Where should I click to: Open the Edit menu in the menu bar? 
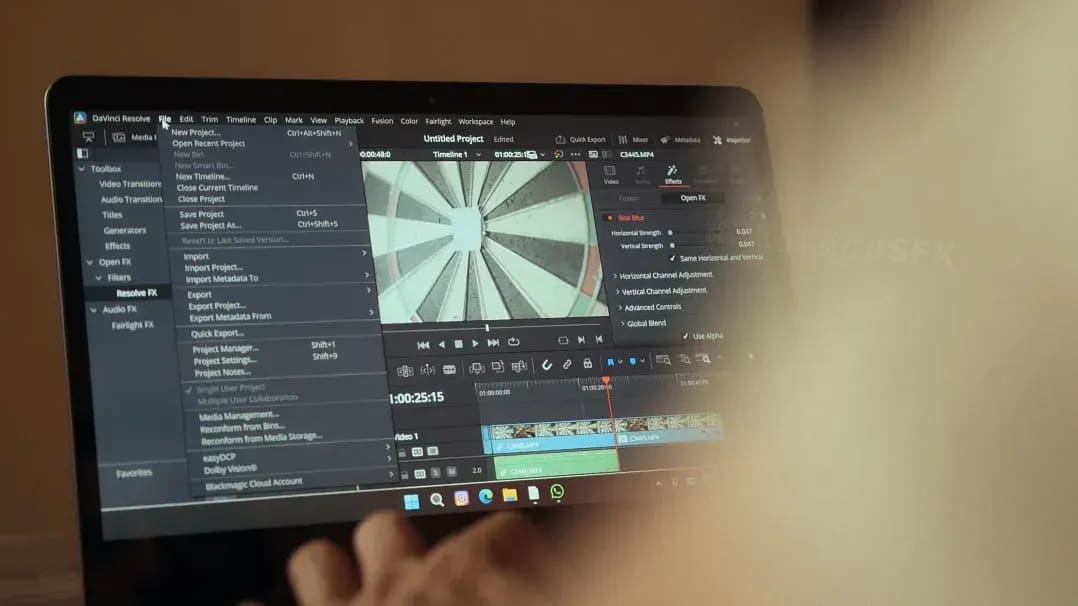(186, 119)
